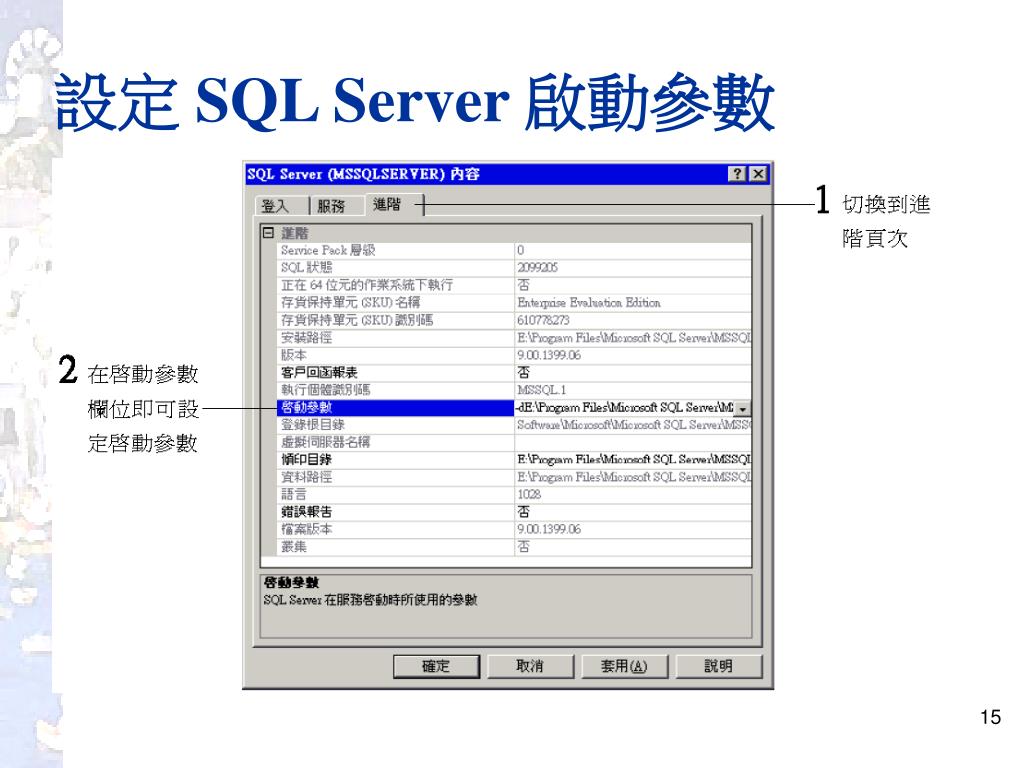Select the 客戶回函報表 property row

pyautogui.click(x=515, y=373)
